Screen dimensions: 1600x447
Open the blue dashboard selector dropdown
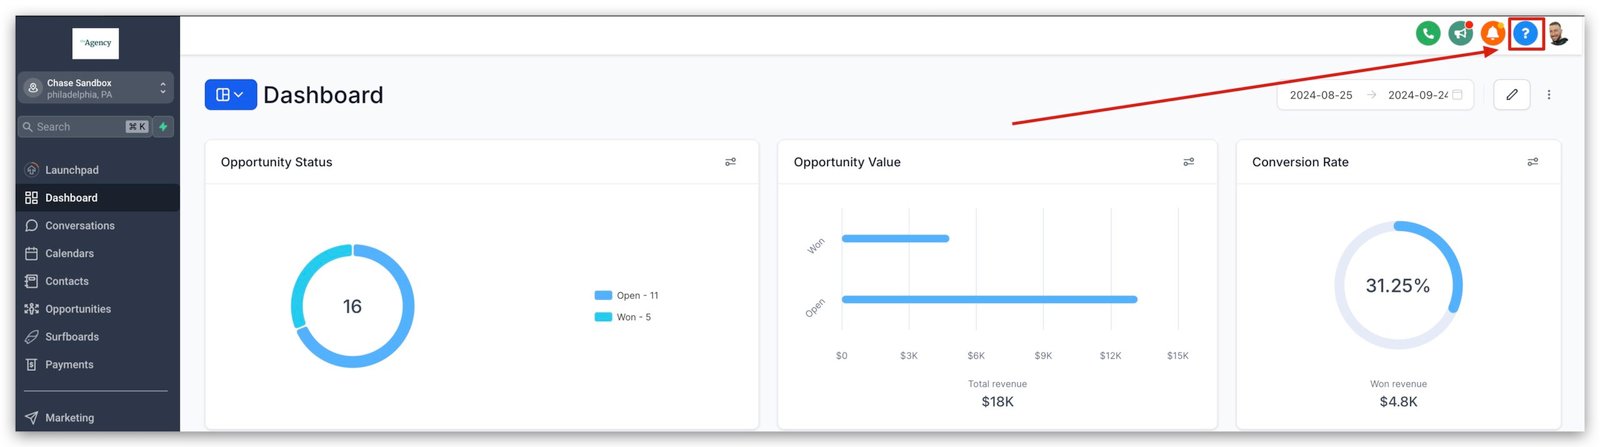(x=230, y=95)
